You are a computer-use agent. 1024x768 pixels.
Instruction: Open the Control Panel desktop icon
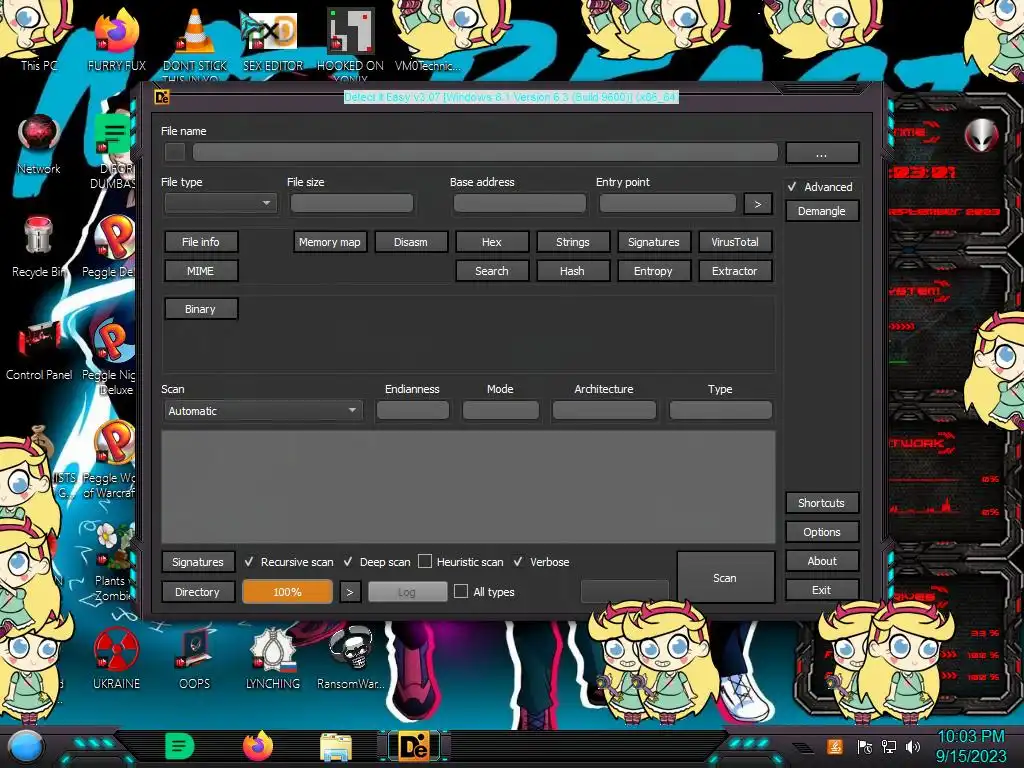point(39,349)
